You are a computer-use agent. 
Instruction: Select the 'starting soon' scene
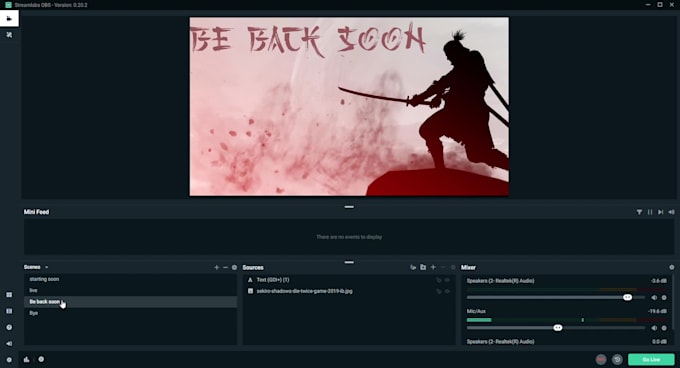click(x=130, y=280)
